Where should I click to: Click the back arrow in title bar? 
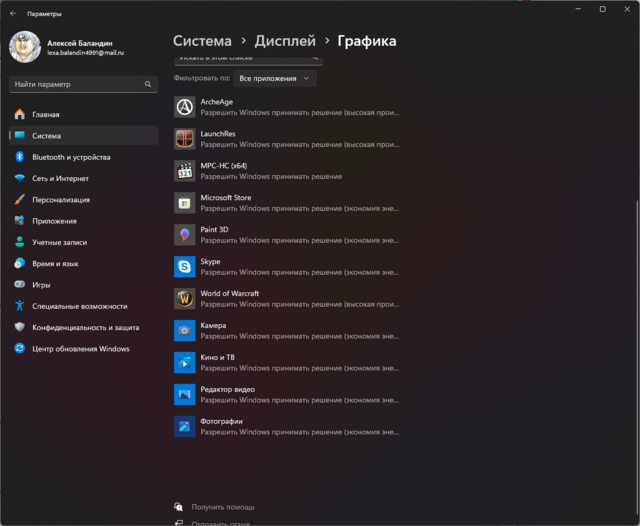point(13,14)
